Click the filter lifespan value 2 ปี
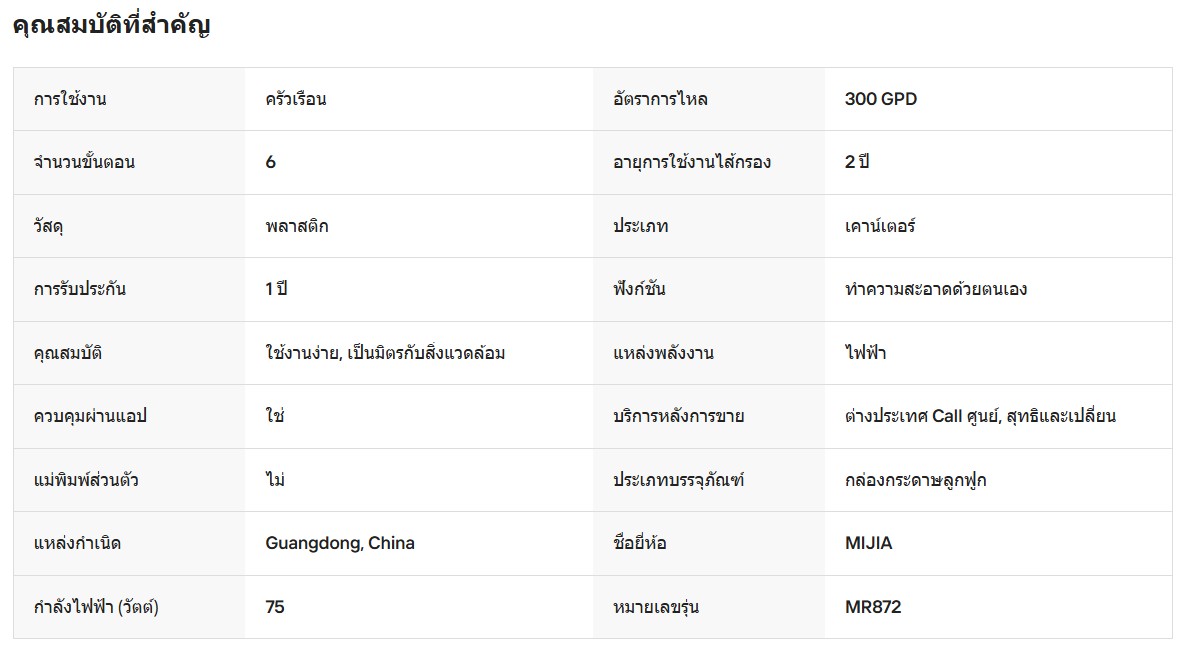The height and width of the screenshot is (647, 1178). tap(856, 162)
